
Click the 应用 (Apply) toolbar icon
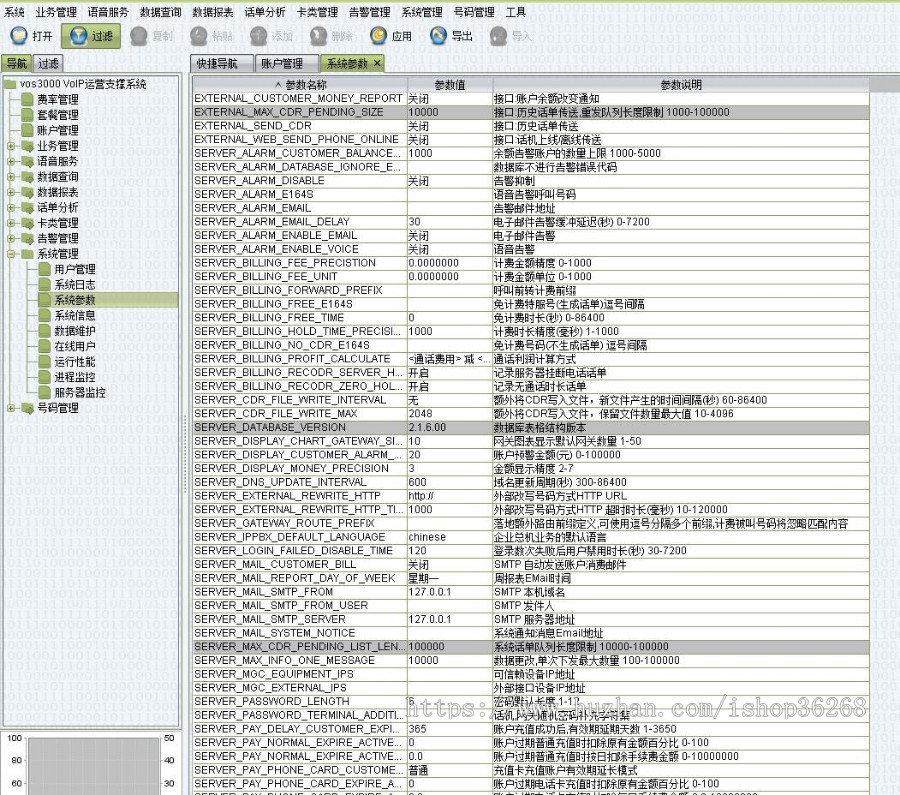point(378,36)
